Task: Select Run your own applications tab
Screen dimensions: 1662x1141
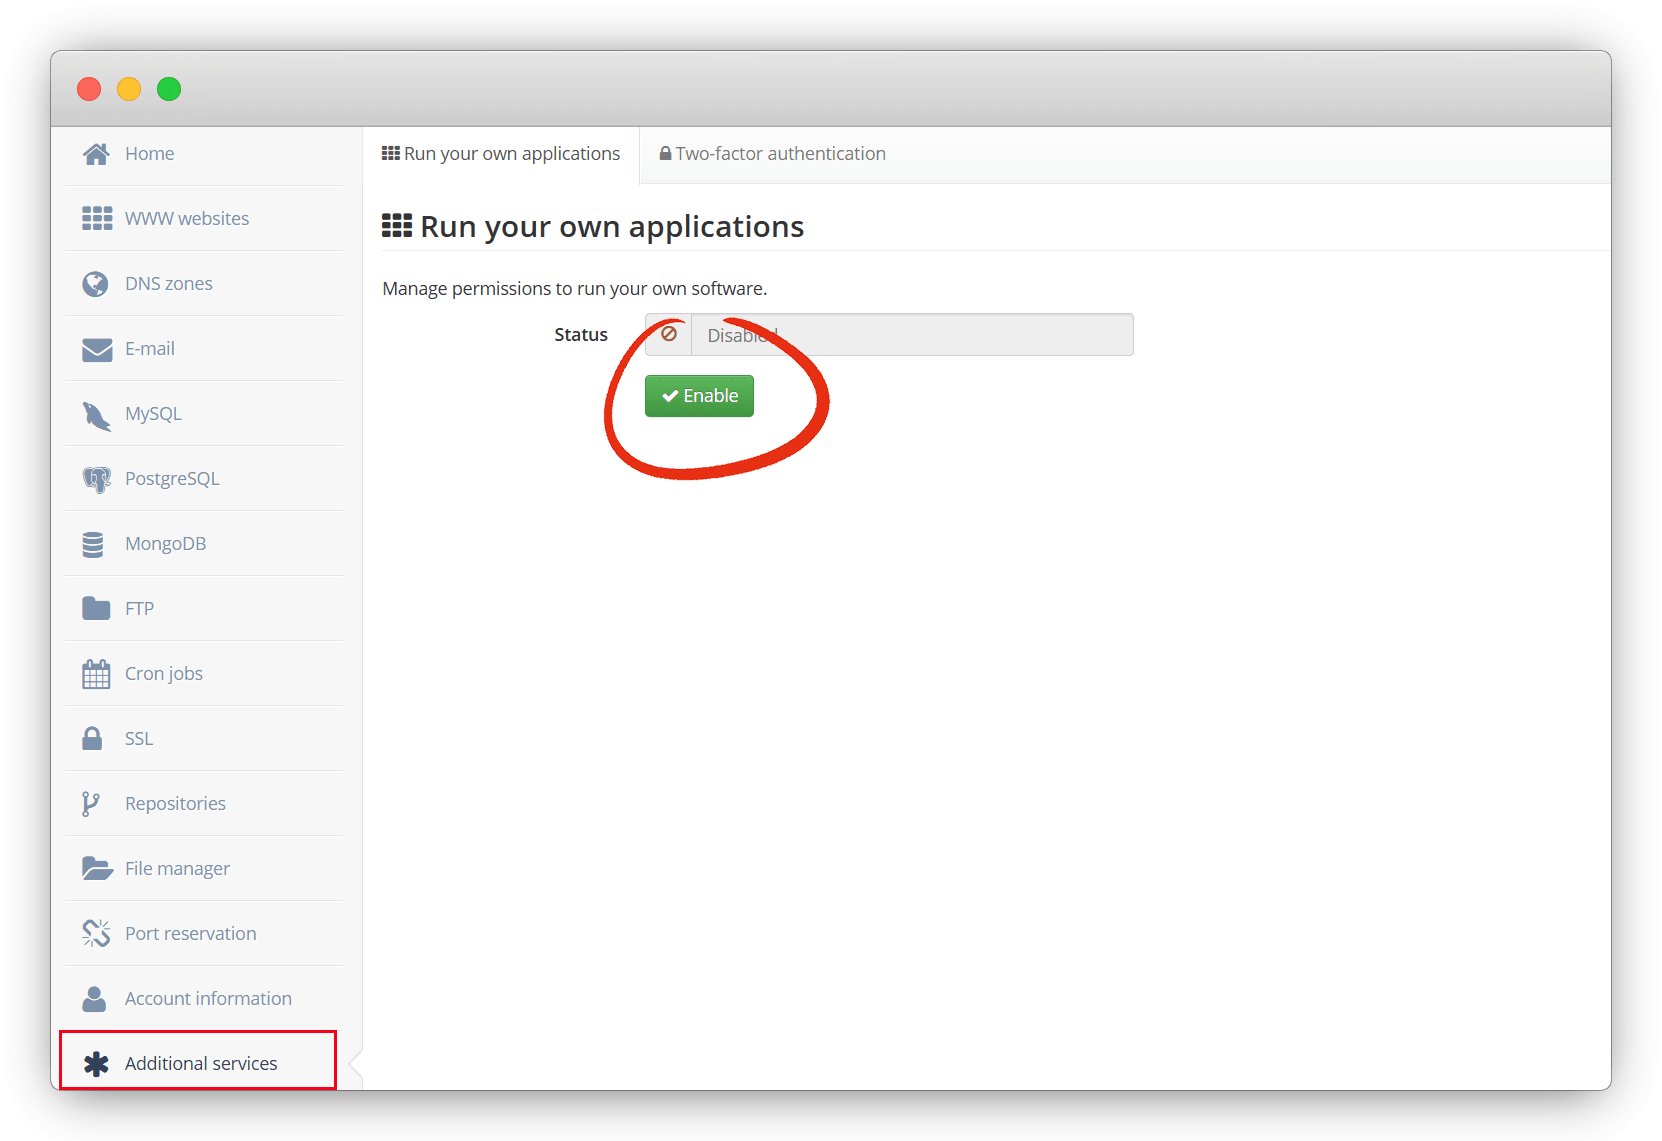Action: point(501,154)
